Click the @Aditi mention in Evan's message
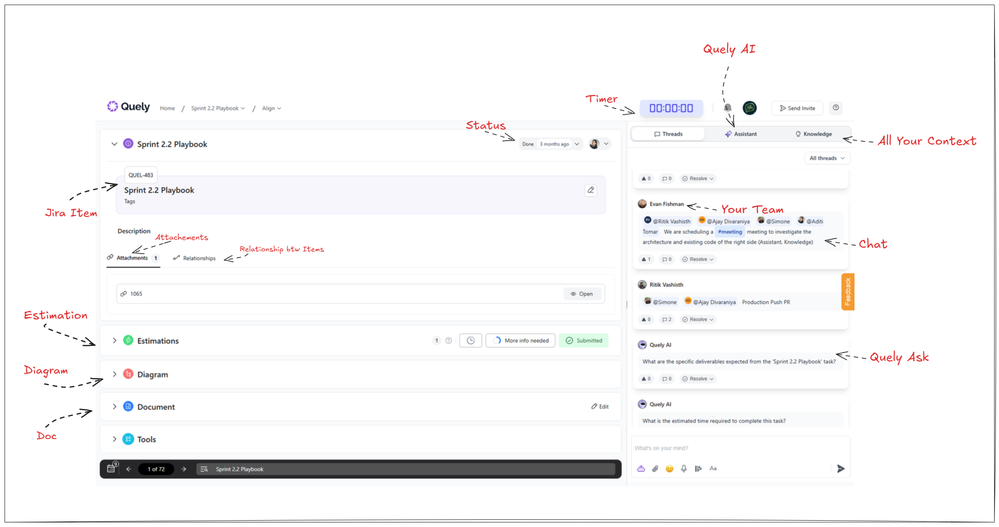The width and height of the screenshot is (999, 527). 810,221
